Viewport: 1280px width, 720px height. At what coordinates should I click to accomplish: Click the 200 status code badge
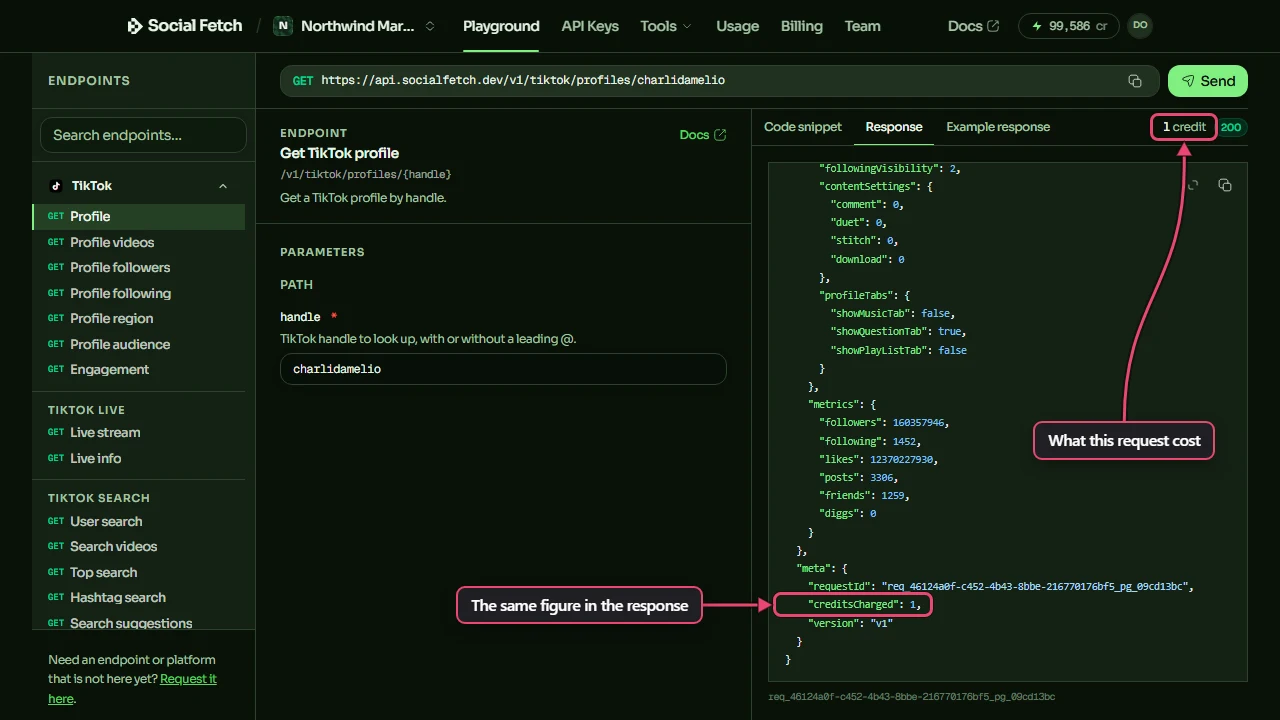[x=1231, y=127]
